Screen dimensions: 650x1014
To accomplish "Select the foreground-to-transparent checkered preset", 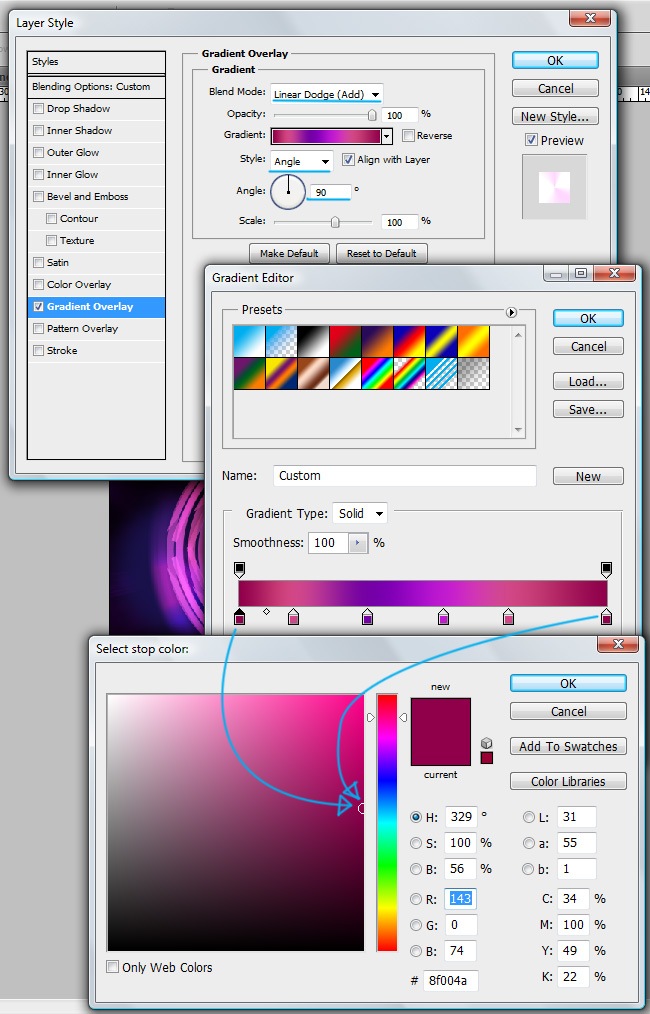I will tap(281, 341).
